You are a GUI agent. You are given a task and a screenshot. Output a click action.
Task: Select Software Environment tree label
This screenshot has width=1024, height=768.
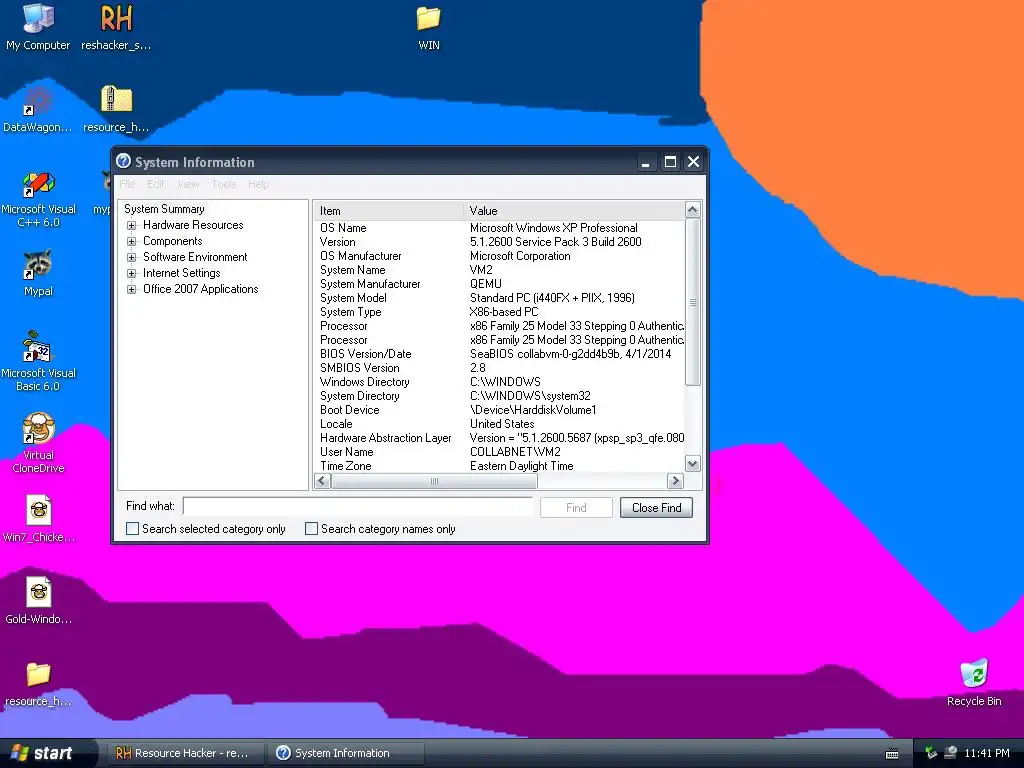click(195, 257)
